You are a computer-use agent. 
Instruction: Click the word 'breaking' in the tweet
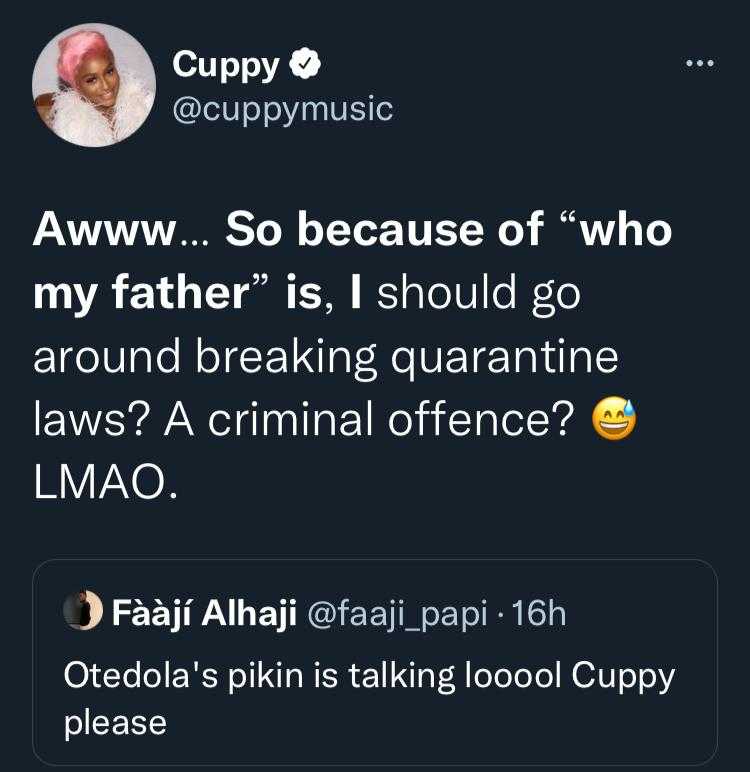(x=286, y=357)
